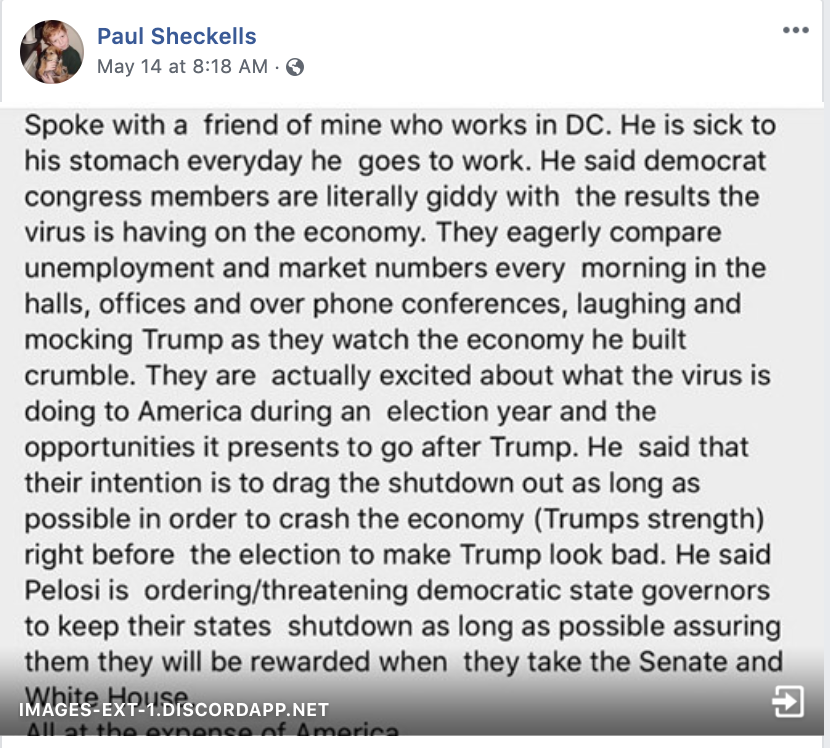Click the line beginning 'unemployment and market numbers'

(x=395, y=268)
